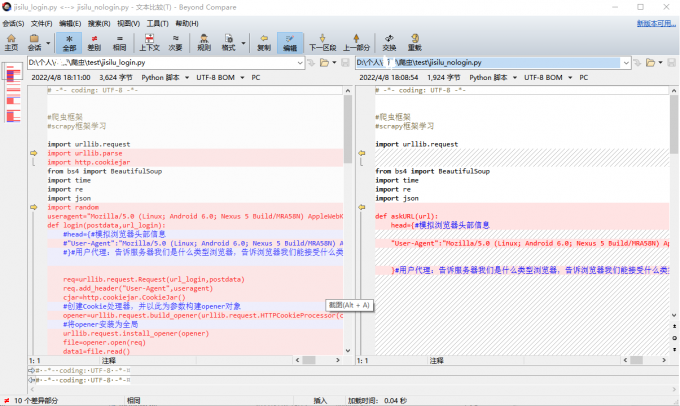Click the 格式 format toolbar icon
Screen dimensions: 680x406
[229, 43]
